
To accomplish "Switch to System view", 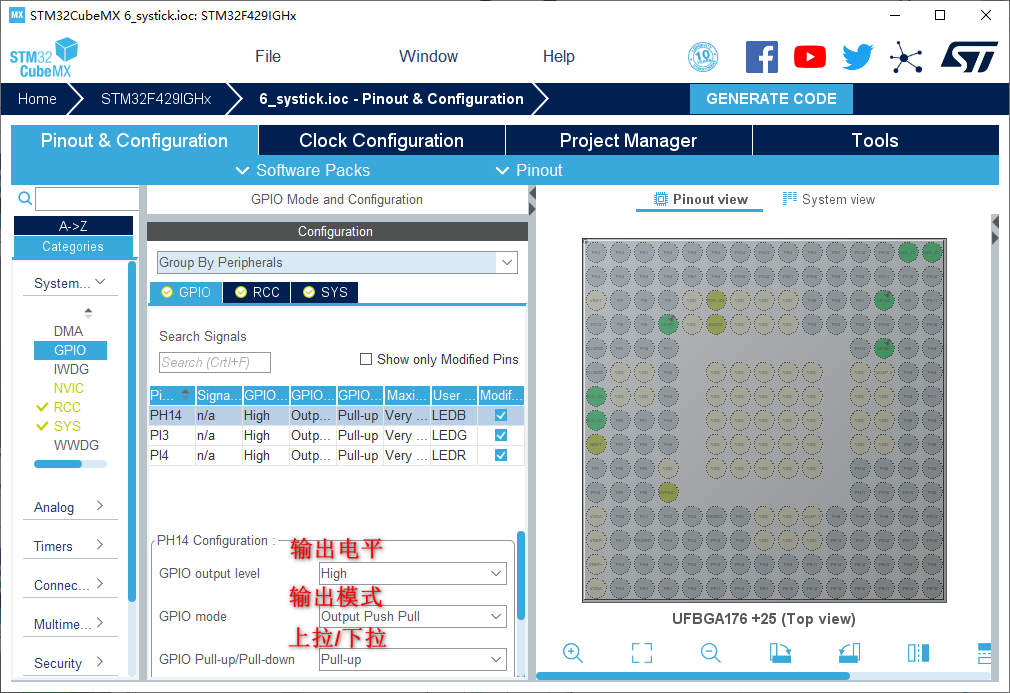I will pyautogui.click(x=828, y=199).
